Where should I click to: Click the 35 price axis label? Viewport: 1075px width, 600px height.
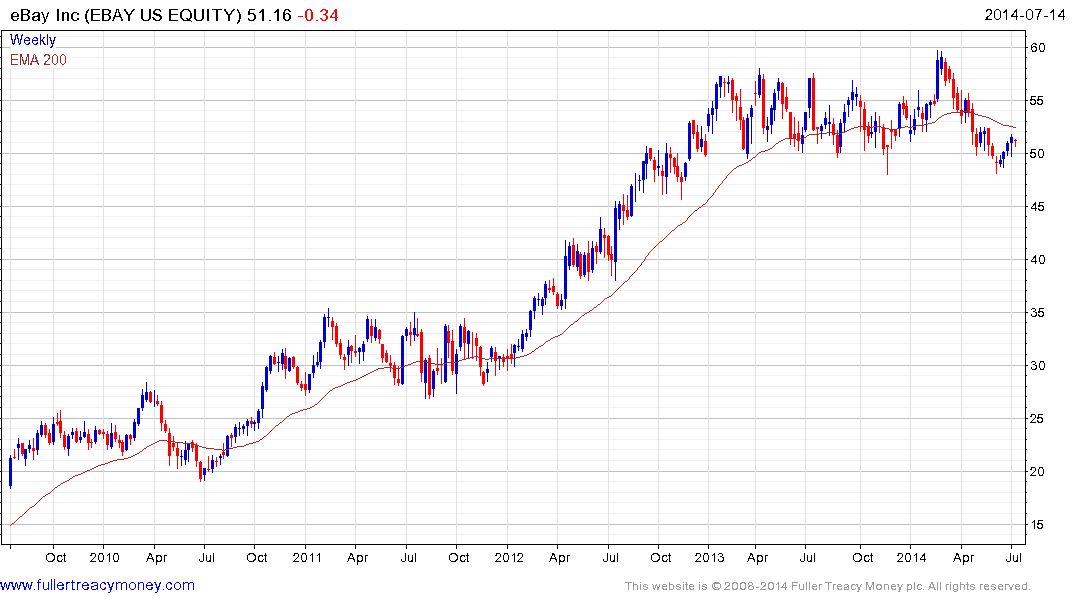(x=1037, y=313)
